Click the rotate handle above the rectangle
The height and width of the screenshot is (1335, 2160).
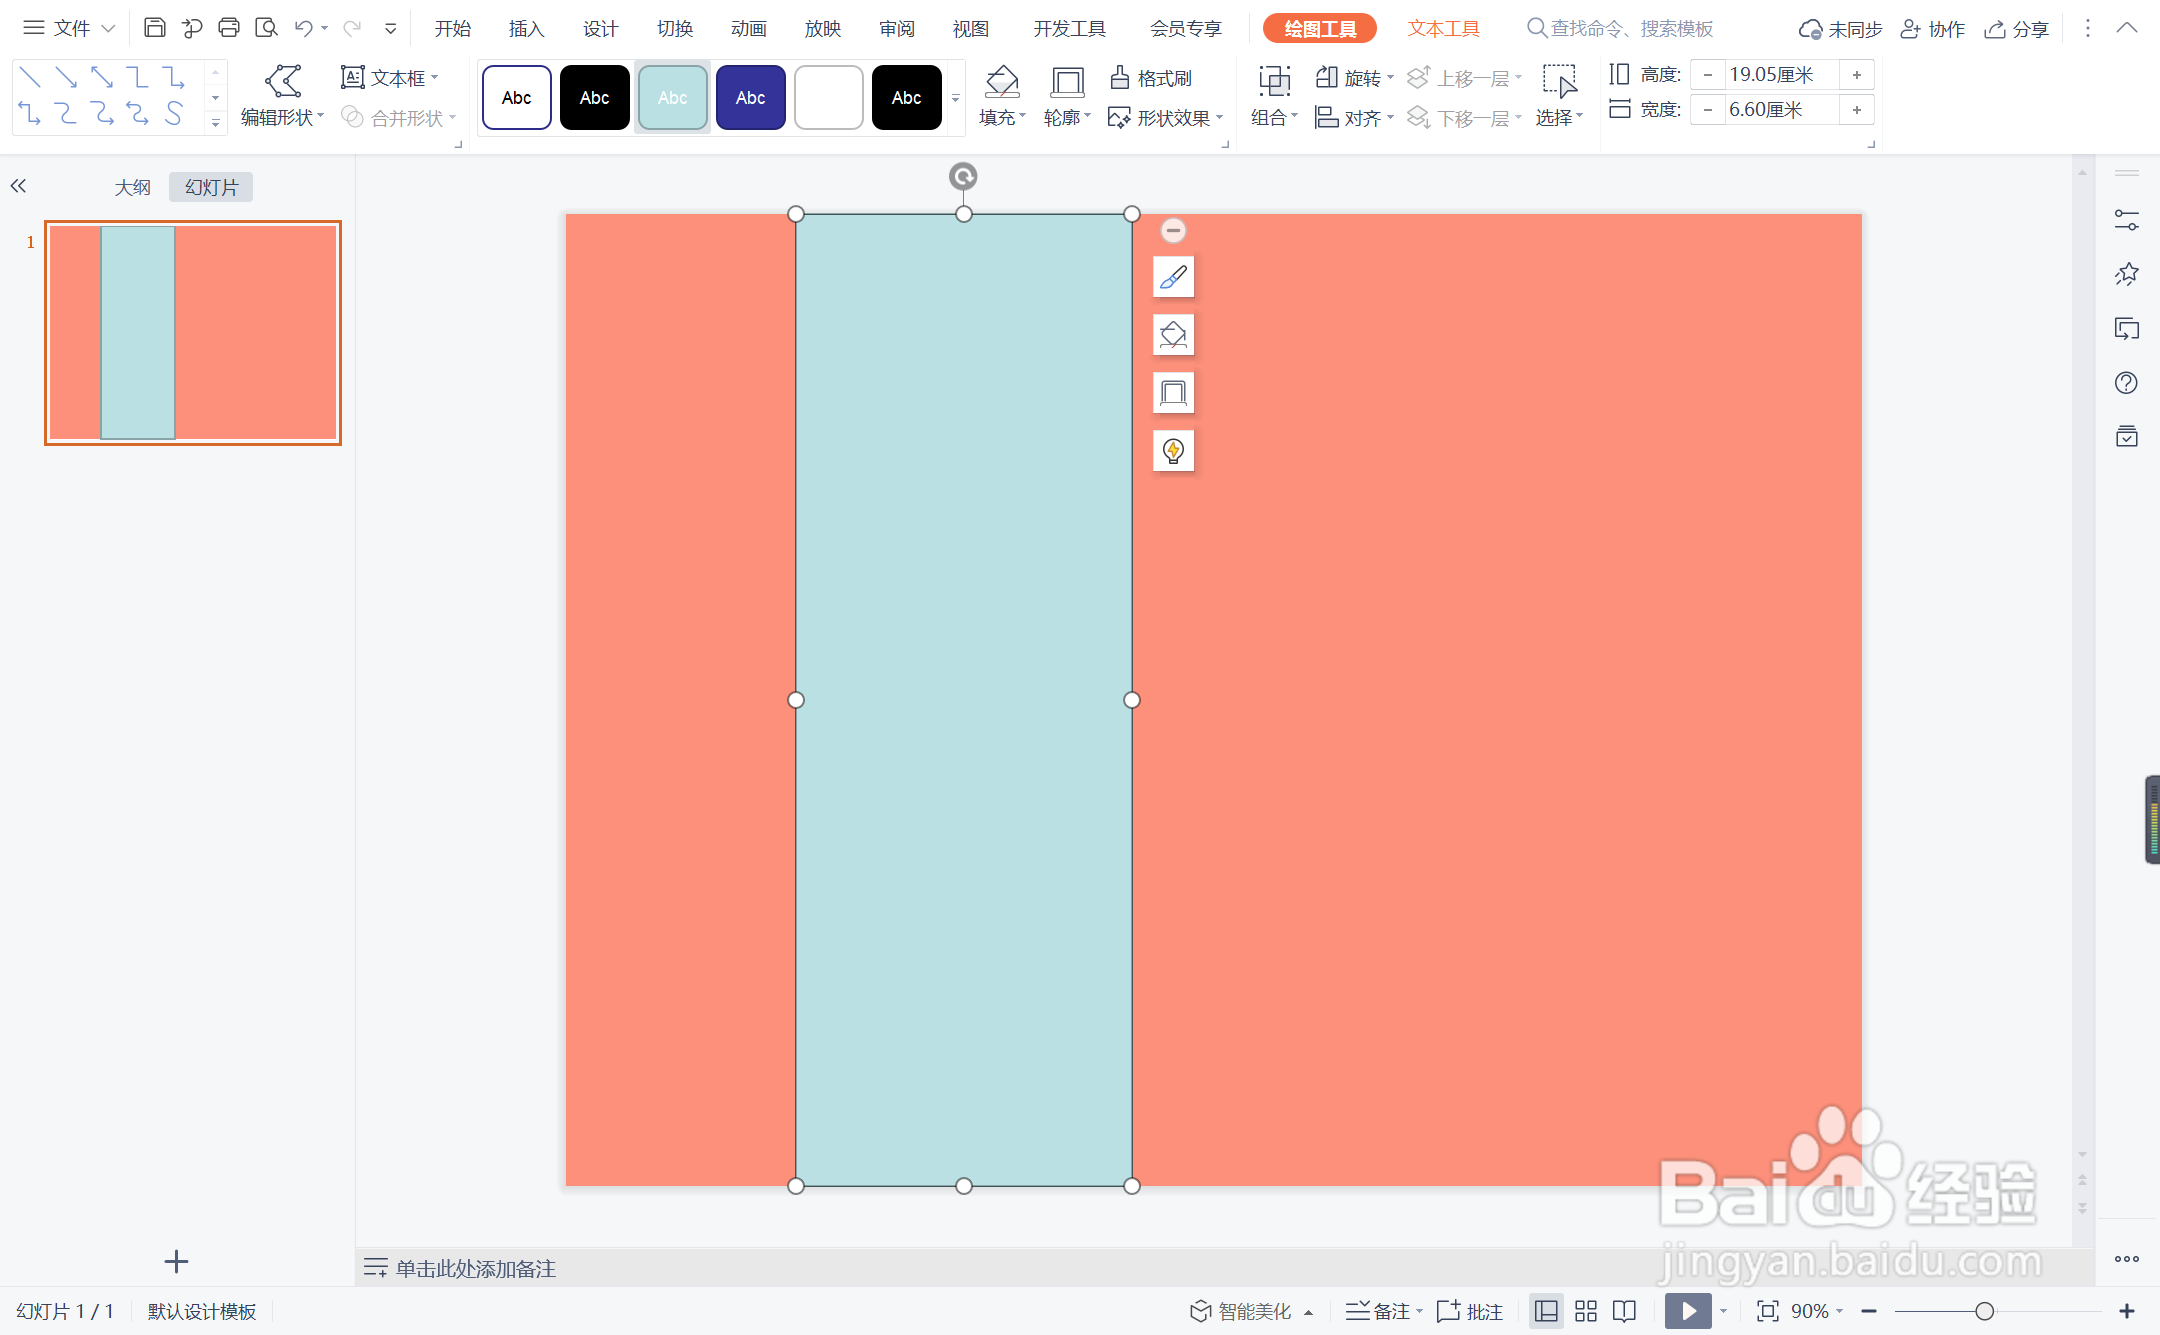tap(963, 177)
